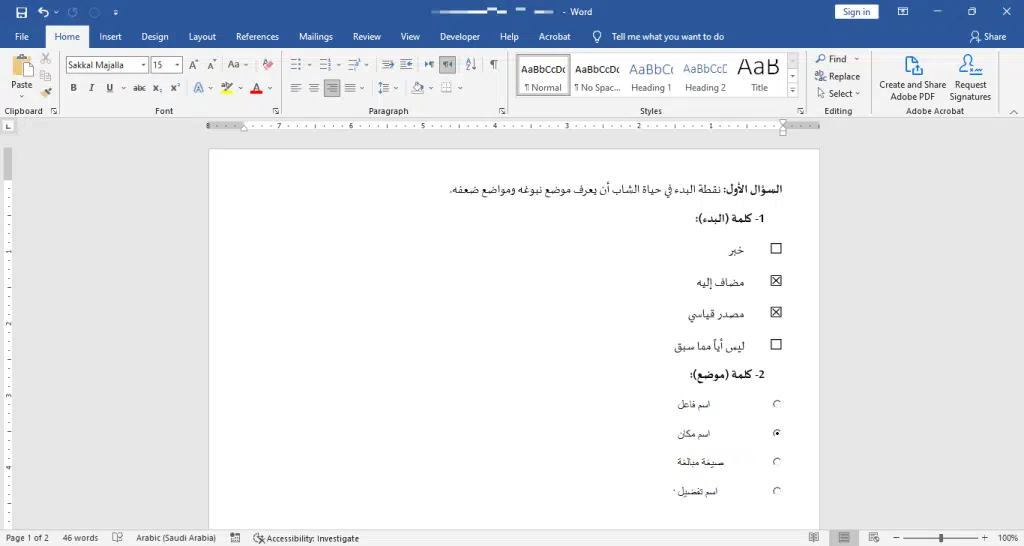Open the font name dropdown

(143, 65)
